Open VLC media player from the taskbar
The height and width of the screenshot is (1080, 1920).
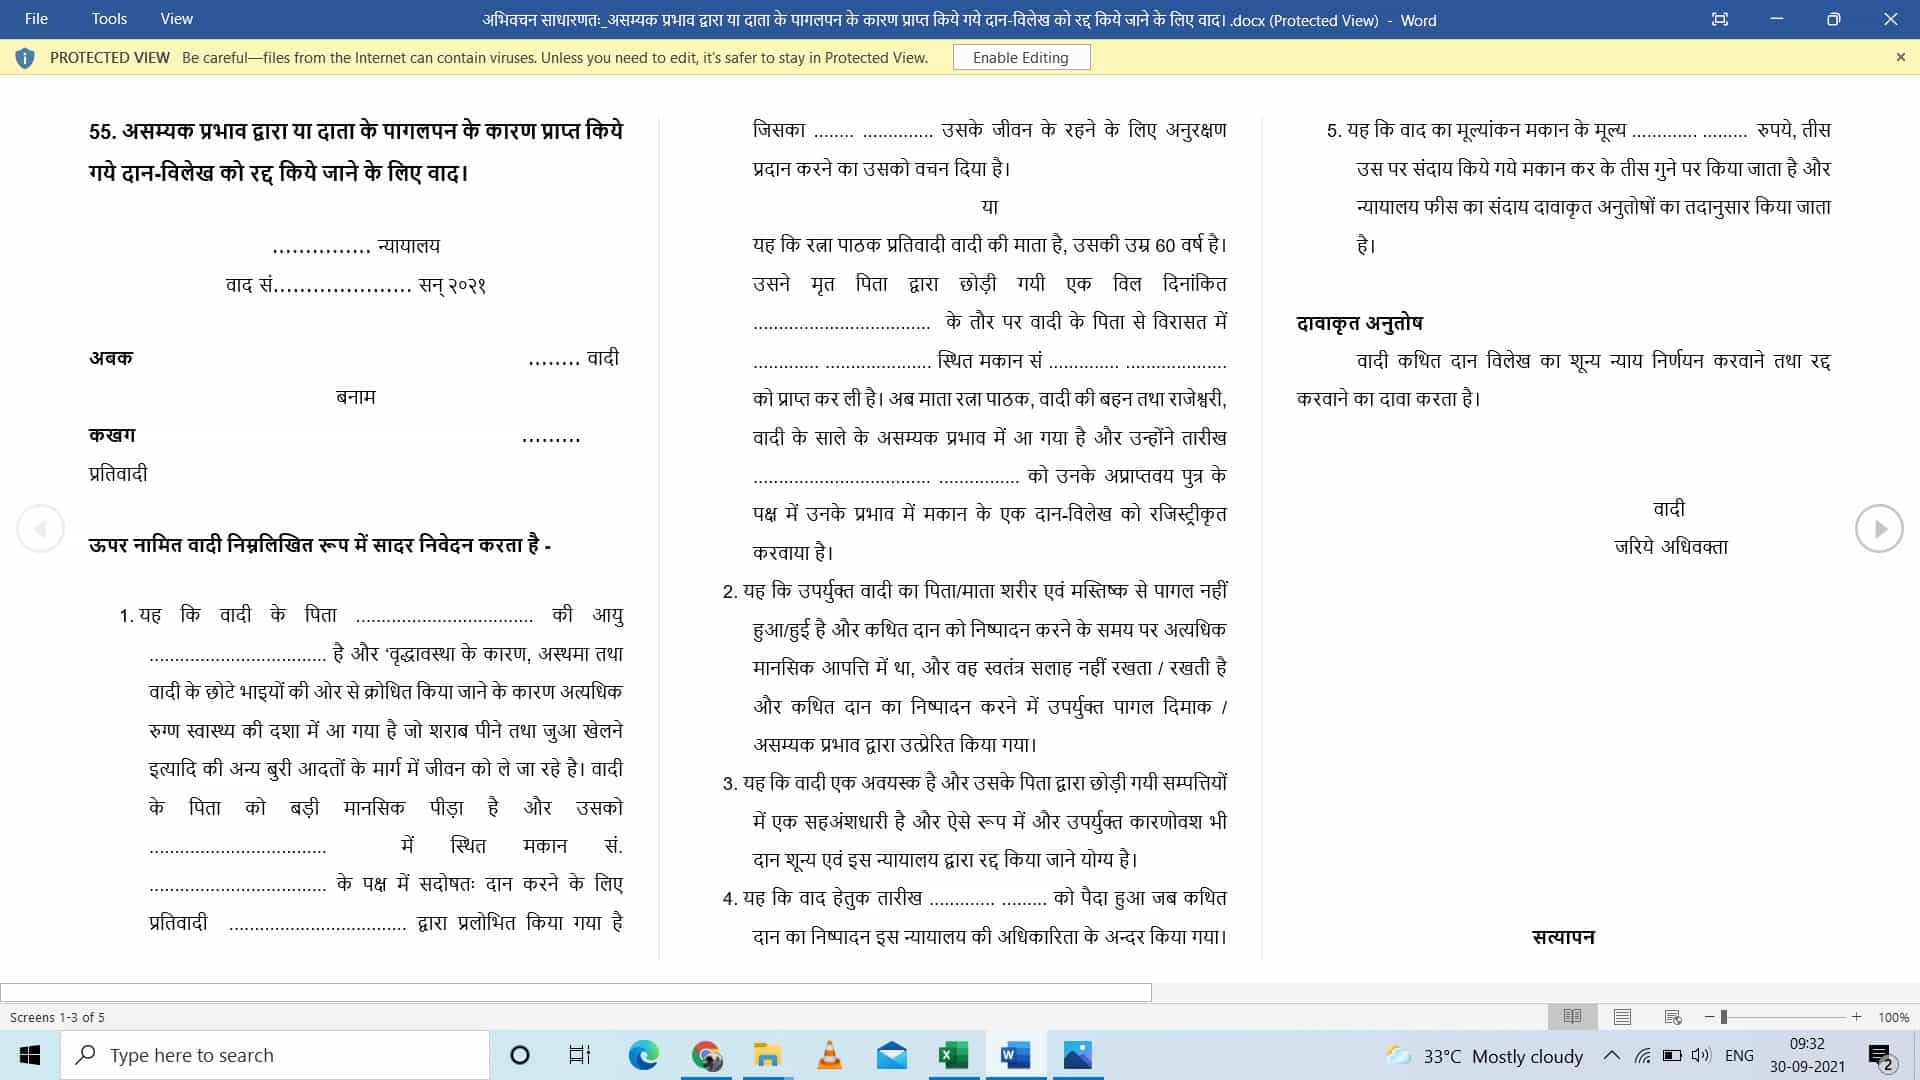pos(831,1055)
